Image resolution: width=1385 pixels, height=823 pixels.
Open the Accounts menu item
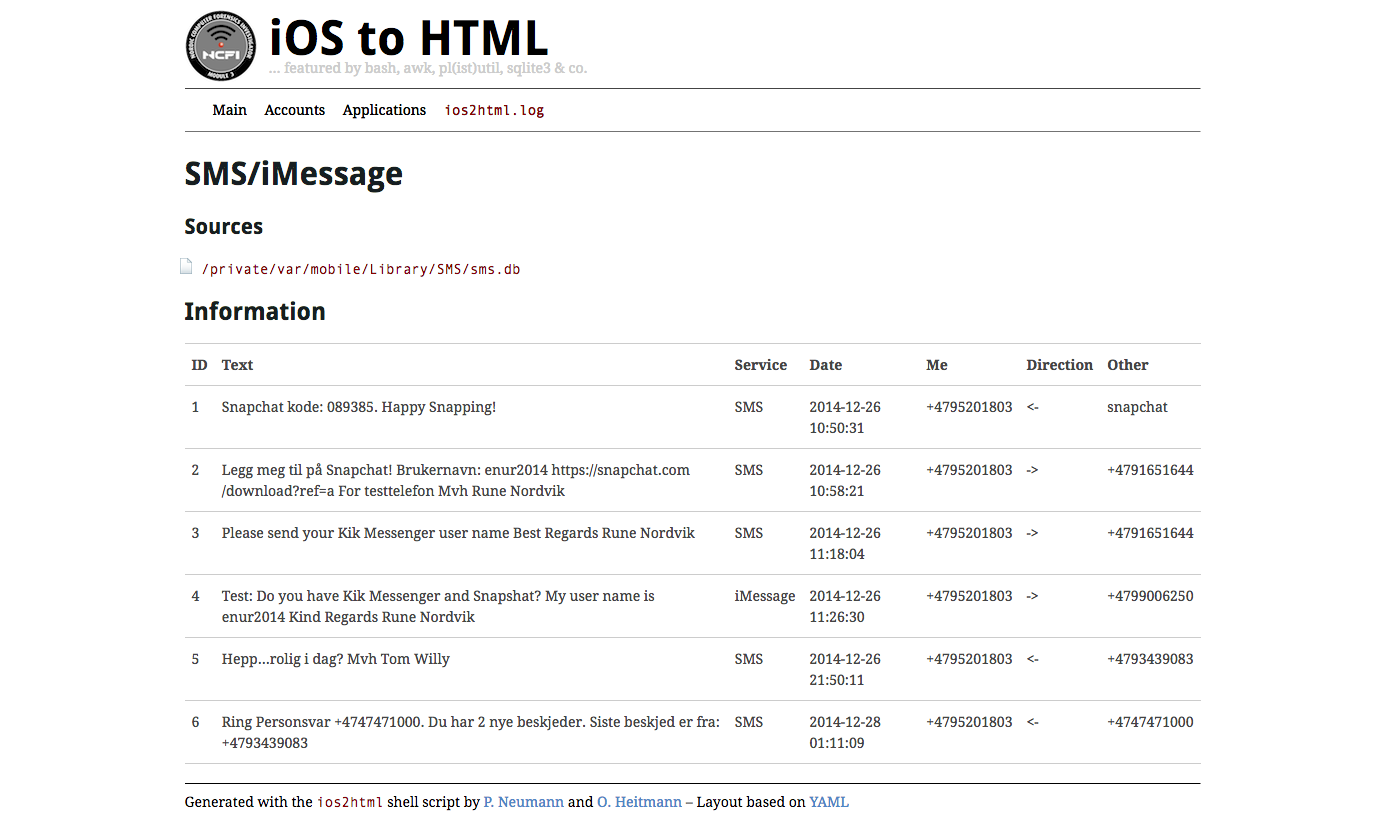pyautogui.click(x=294, y=110)
